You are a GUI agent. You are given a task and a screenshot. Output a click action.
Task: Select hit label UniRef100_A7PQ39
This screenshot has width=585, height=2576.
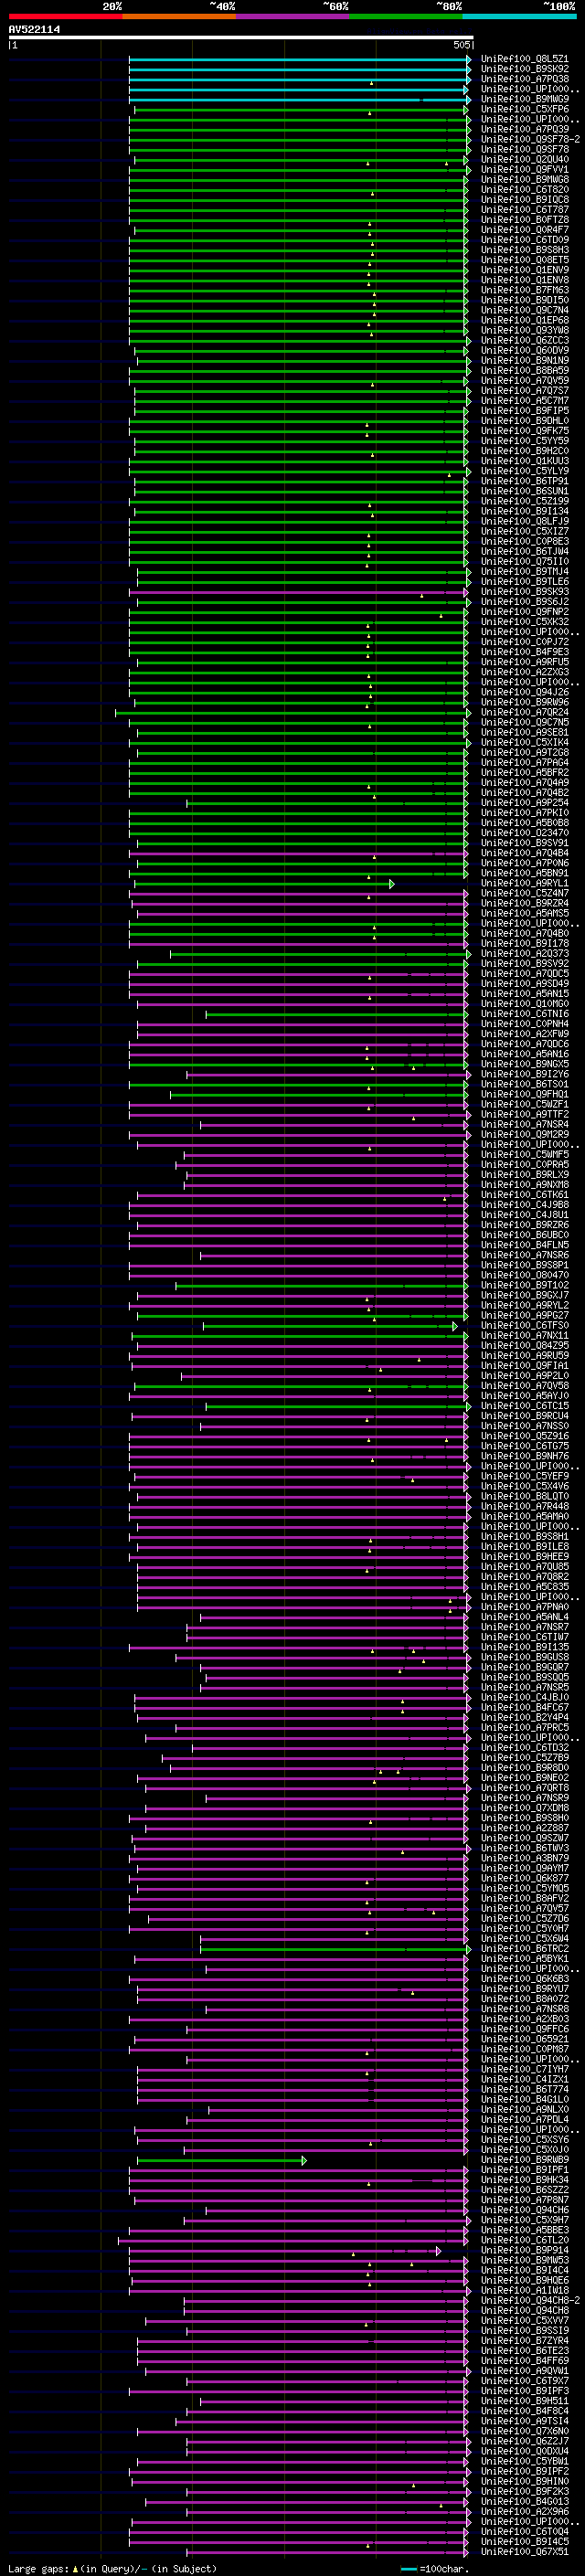pos(525,129)
